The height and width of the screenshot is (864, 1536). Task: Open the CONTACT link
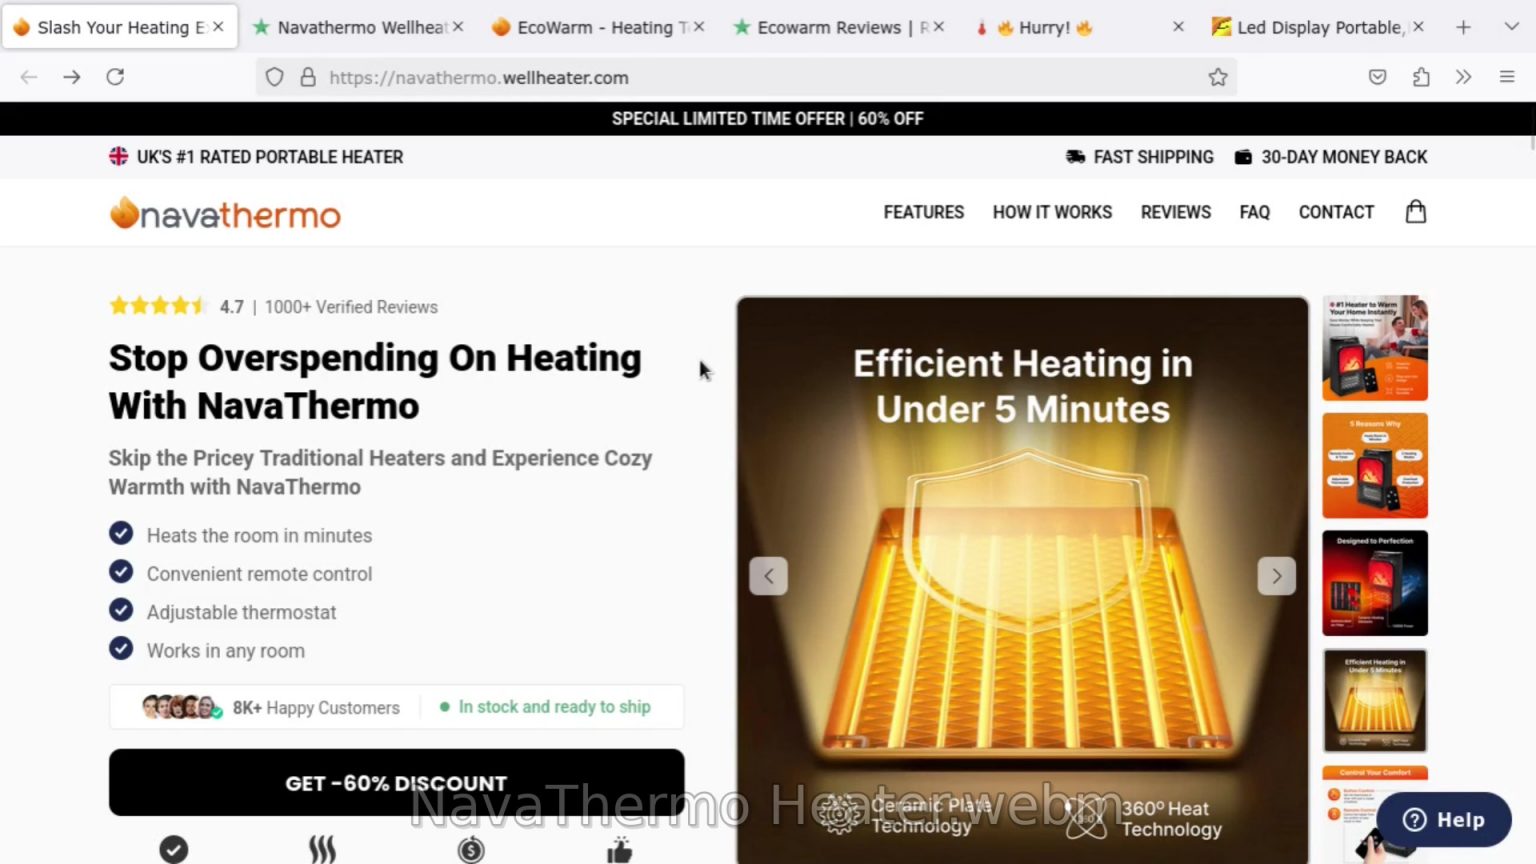point(1336,212)
